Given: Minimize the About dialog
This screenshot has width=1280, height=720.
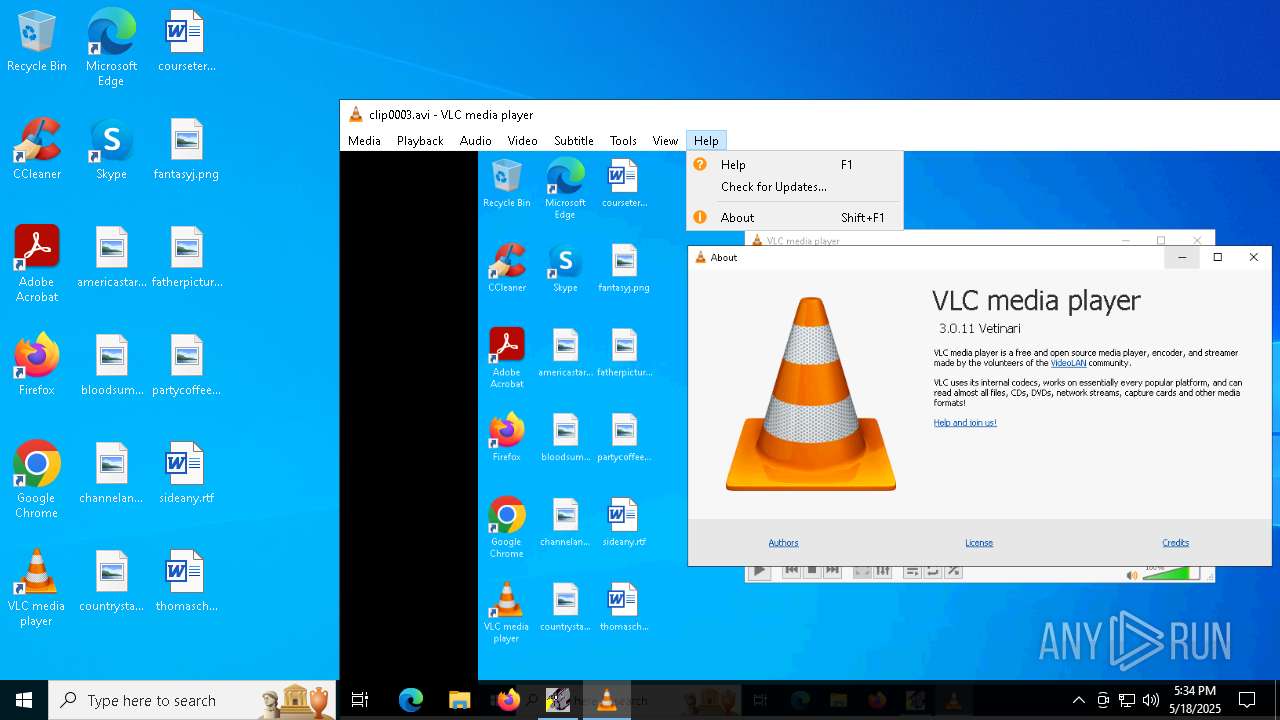Looking at the screenshot, I should tap(1182, 257).
